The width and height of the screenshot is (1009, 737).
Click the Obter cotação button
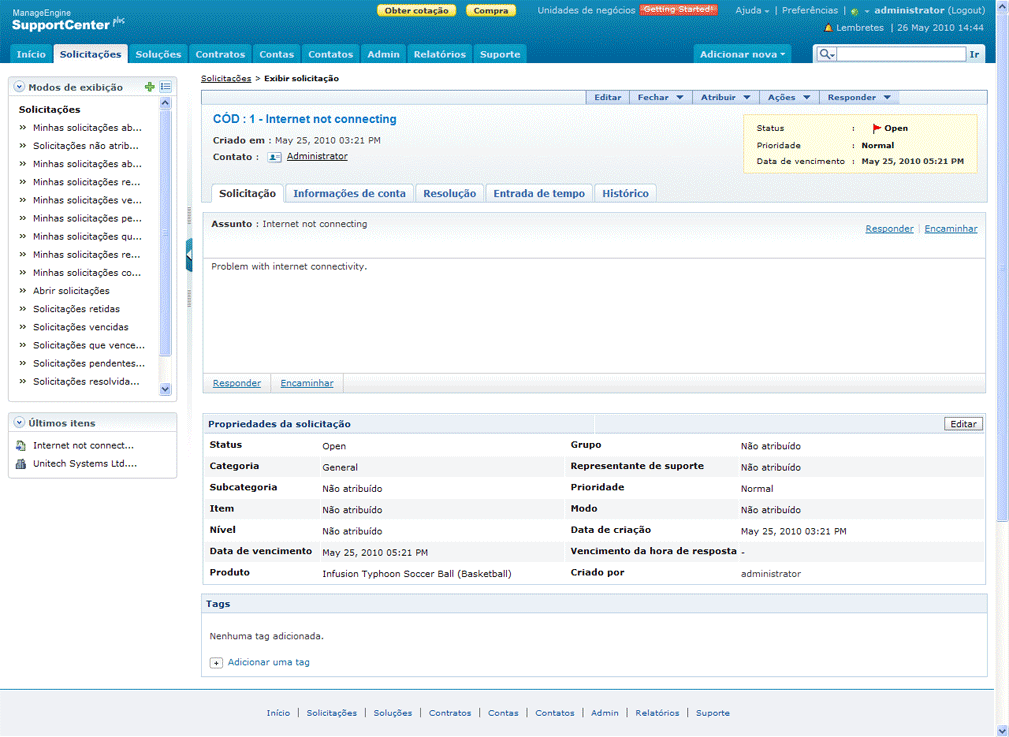click(x=416, y=11)
